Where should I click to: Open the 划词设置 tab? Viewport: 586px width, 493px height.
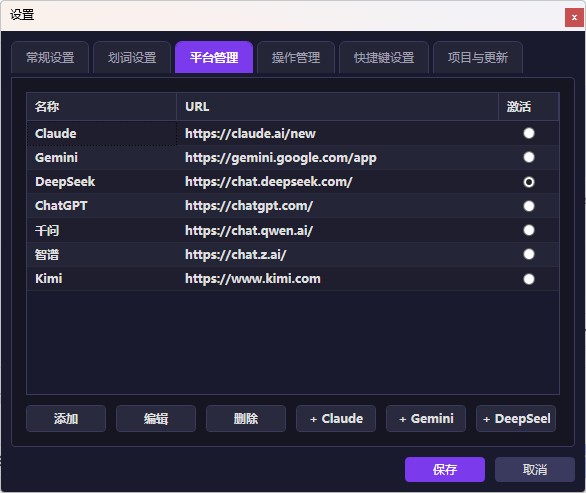click(x=132, y=57)
